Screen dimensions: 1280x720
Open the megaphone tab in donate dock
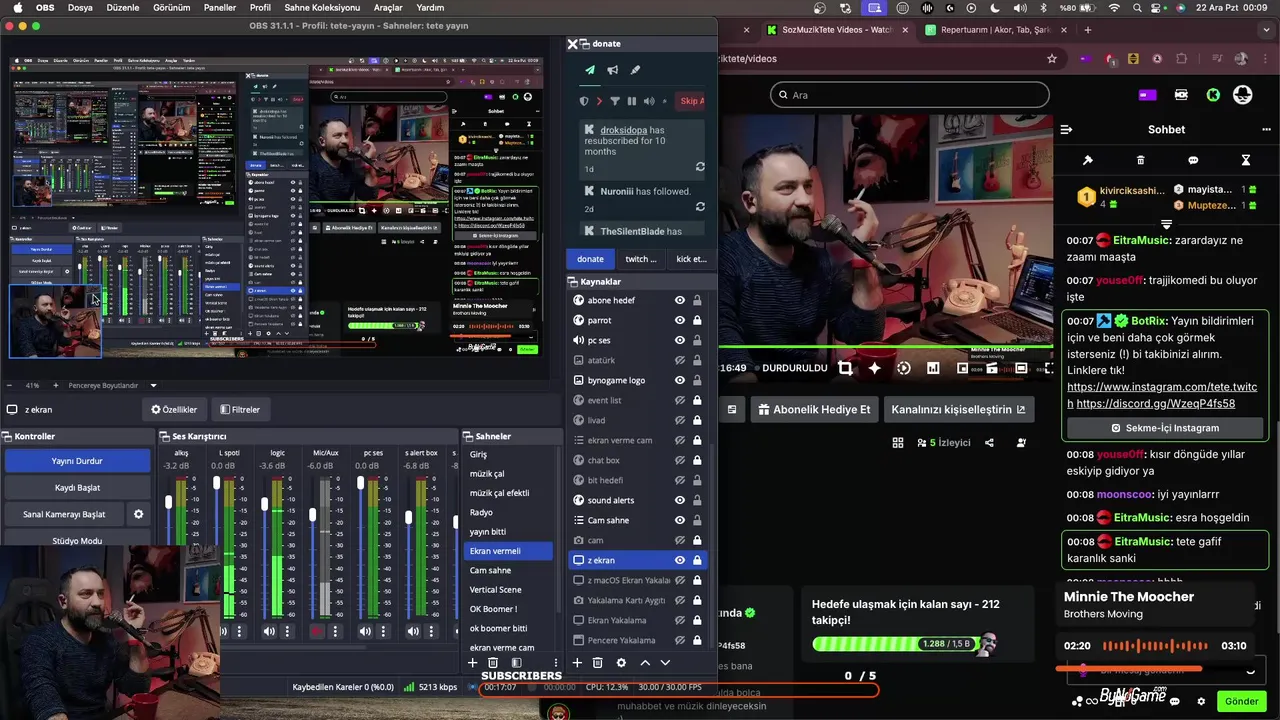[x=612, y=70]
